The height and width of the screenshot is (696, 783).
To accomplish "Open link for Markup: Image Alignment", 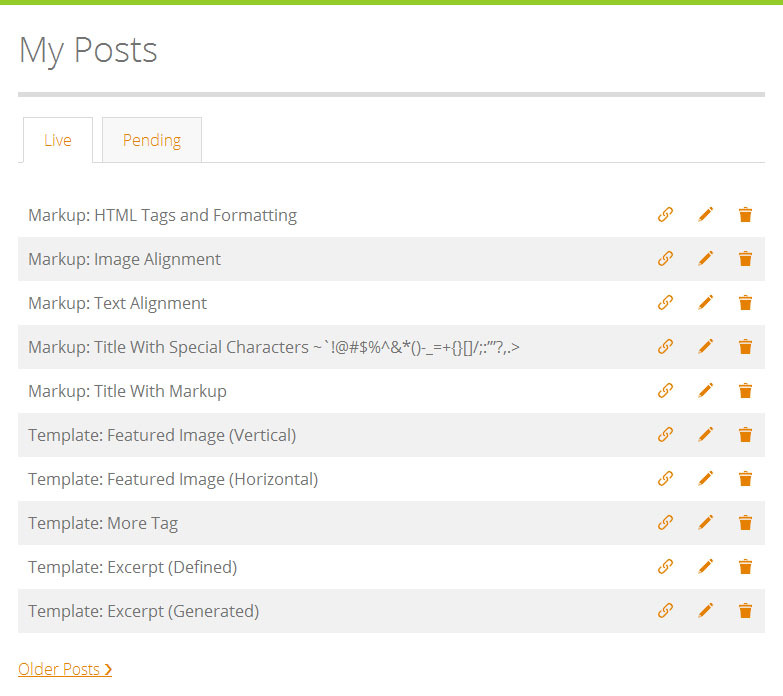I will [x=665, y=259].
